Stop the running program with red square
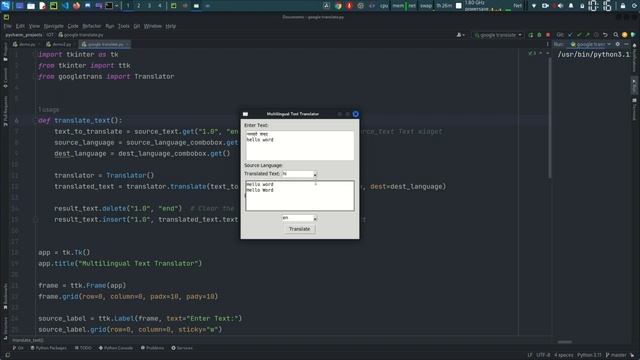640x360 pixels. click(548, 35)
